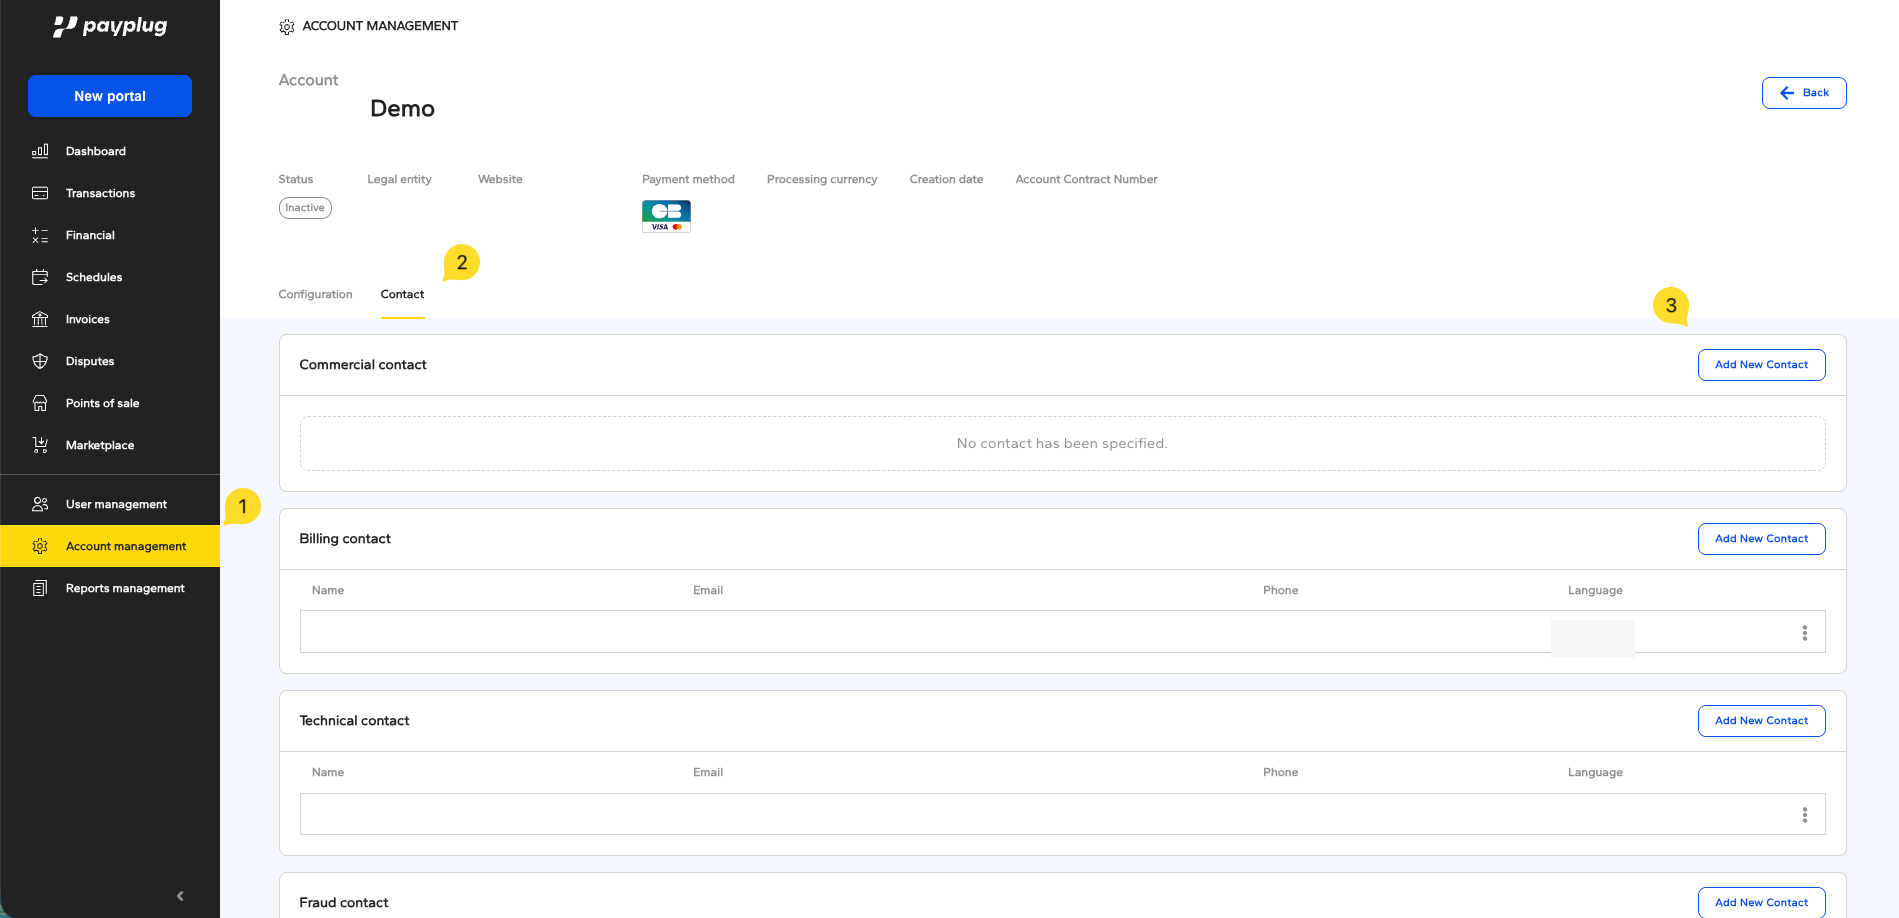Switch to the Configuration tab
The image size is (1899, 918).
coord(315,294)
